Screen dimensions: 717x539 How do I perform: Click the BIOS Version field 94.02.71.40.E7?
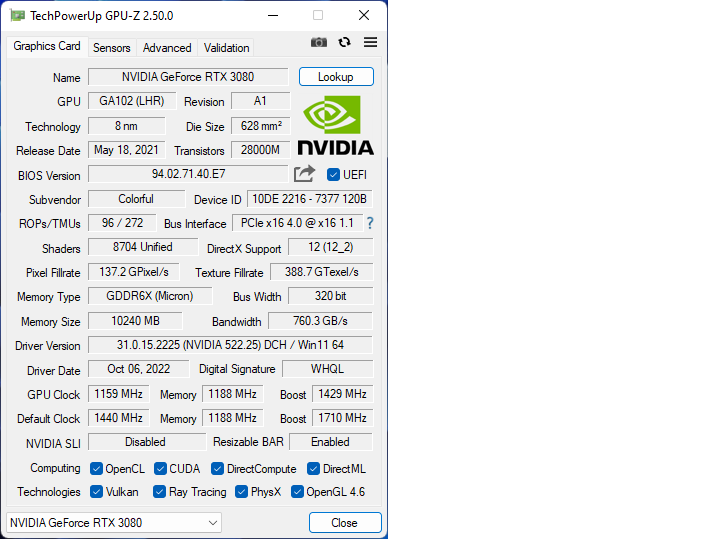[188, 174]
